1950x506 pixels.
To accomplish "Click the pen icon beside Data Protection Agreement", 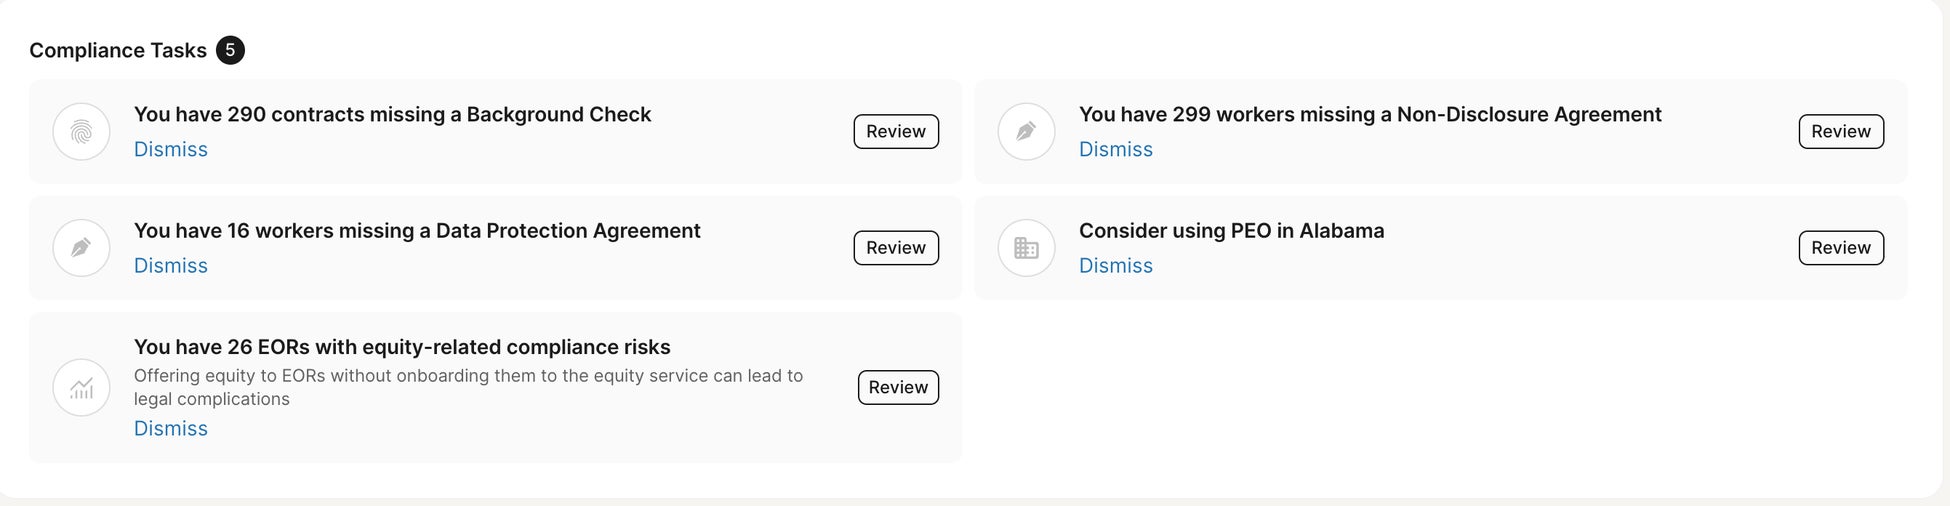I will 81,248.
